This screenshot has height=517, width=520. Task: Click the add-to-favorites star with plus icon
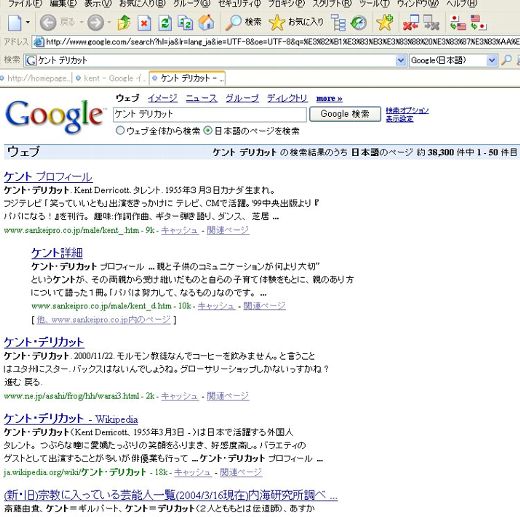[x=384, y=22]
